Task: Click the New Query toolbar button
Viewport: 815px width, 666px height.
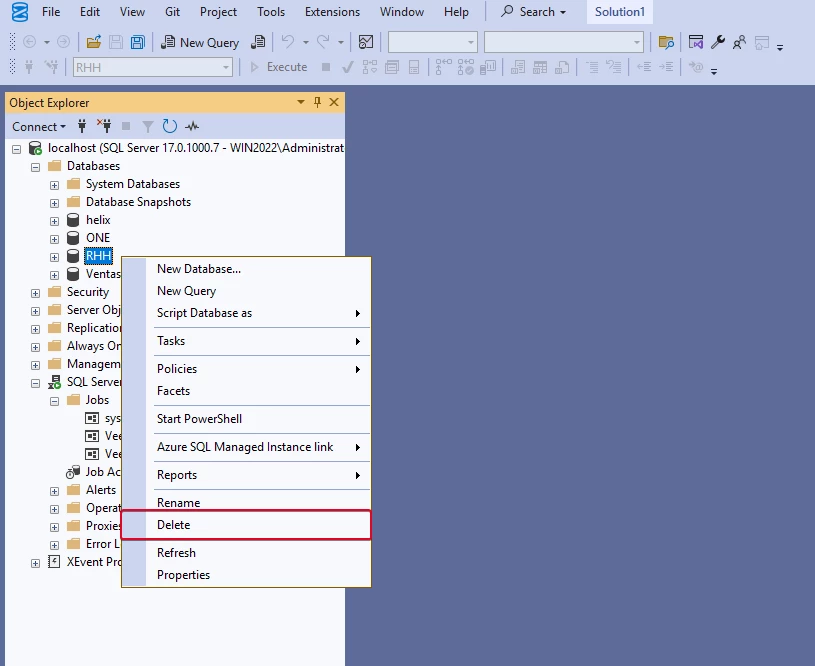Action: tap(200, 42)
